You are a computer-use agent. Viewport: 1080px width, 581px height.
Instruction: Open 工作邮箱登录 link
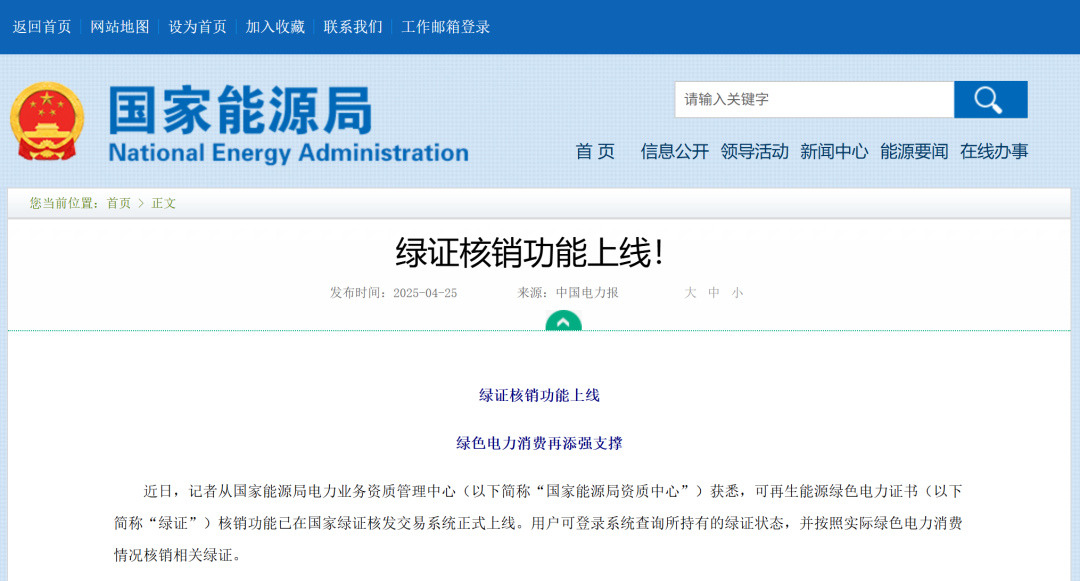[x=446, y=27]
